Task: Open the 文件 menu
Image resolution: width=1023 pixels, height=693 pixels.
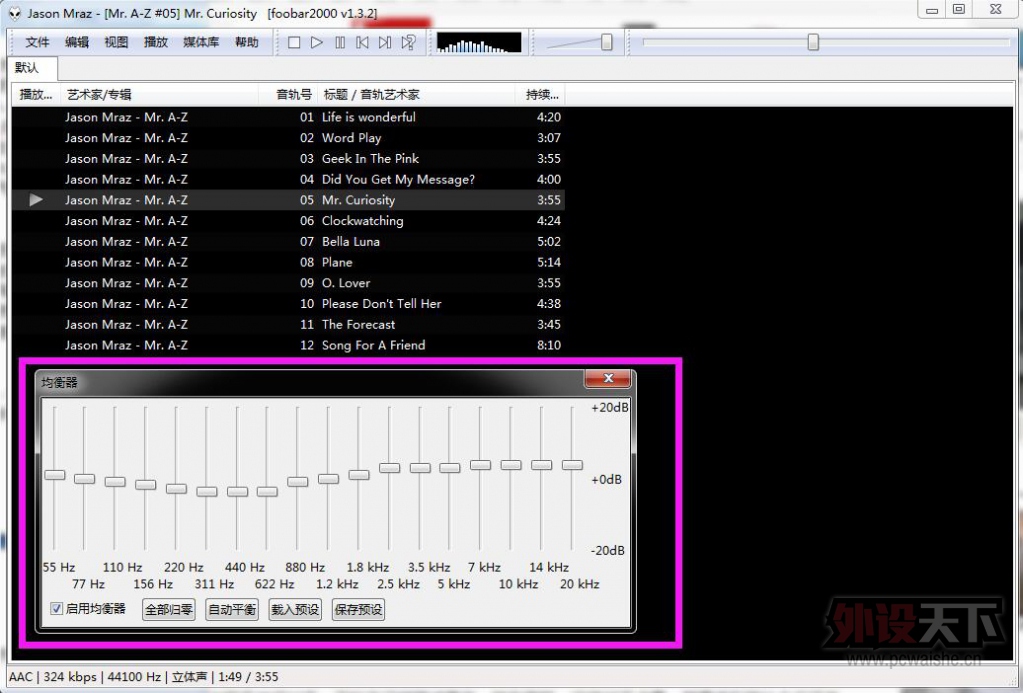Action: tap(37, 42)
